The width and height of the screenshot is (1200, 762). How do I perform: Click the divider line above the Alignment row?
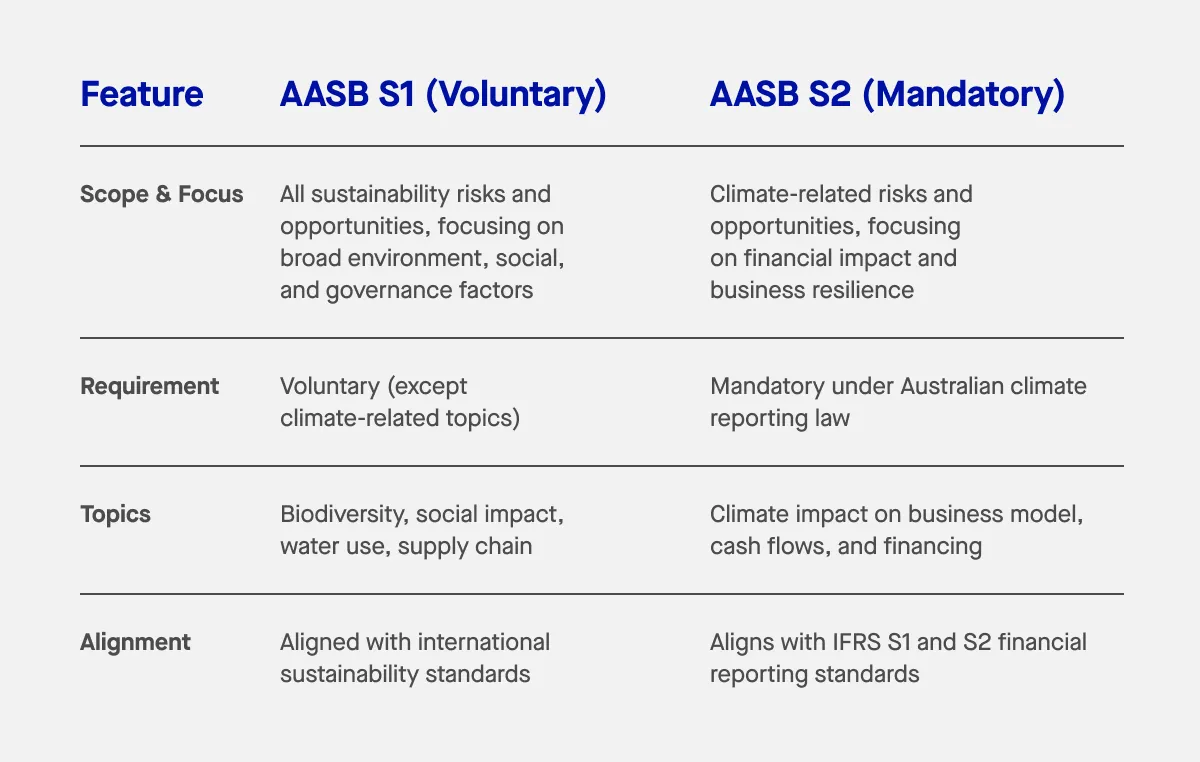point(601,594)
